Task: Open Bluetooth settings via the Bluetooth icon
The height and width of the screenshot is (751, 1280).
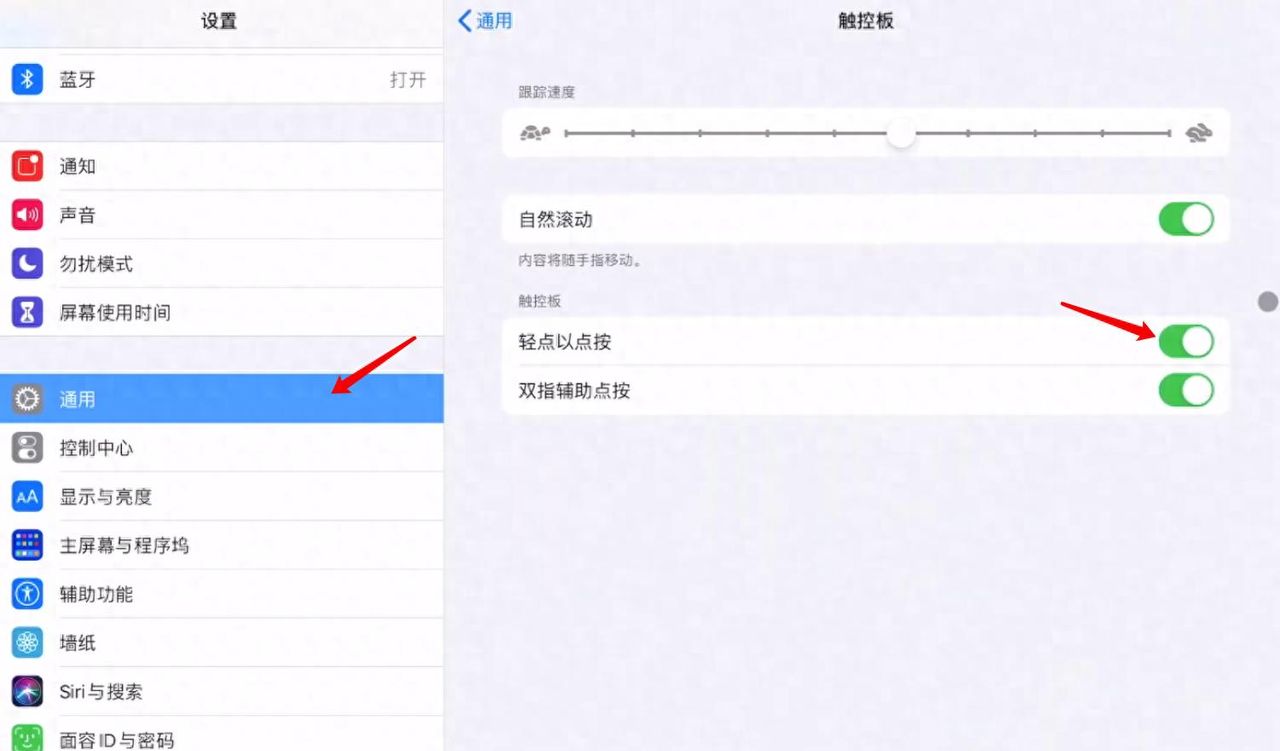Action: tap(26, 80)
